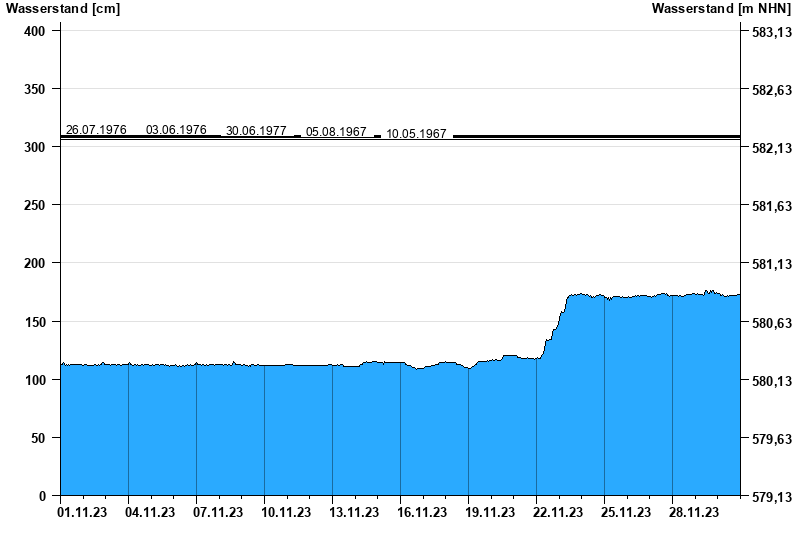Select the 580,63 tick on right axis
The height and width of the screenshot is (550, 800).
[766, 323]
